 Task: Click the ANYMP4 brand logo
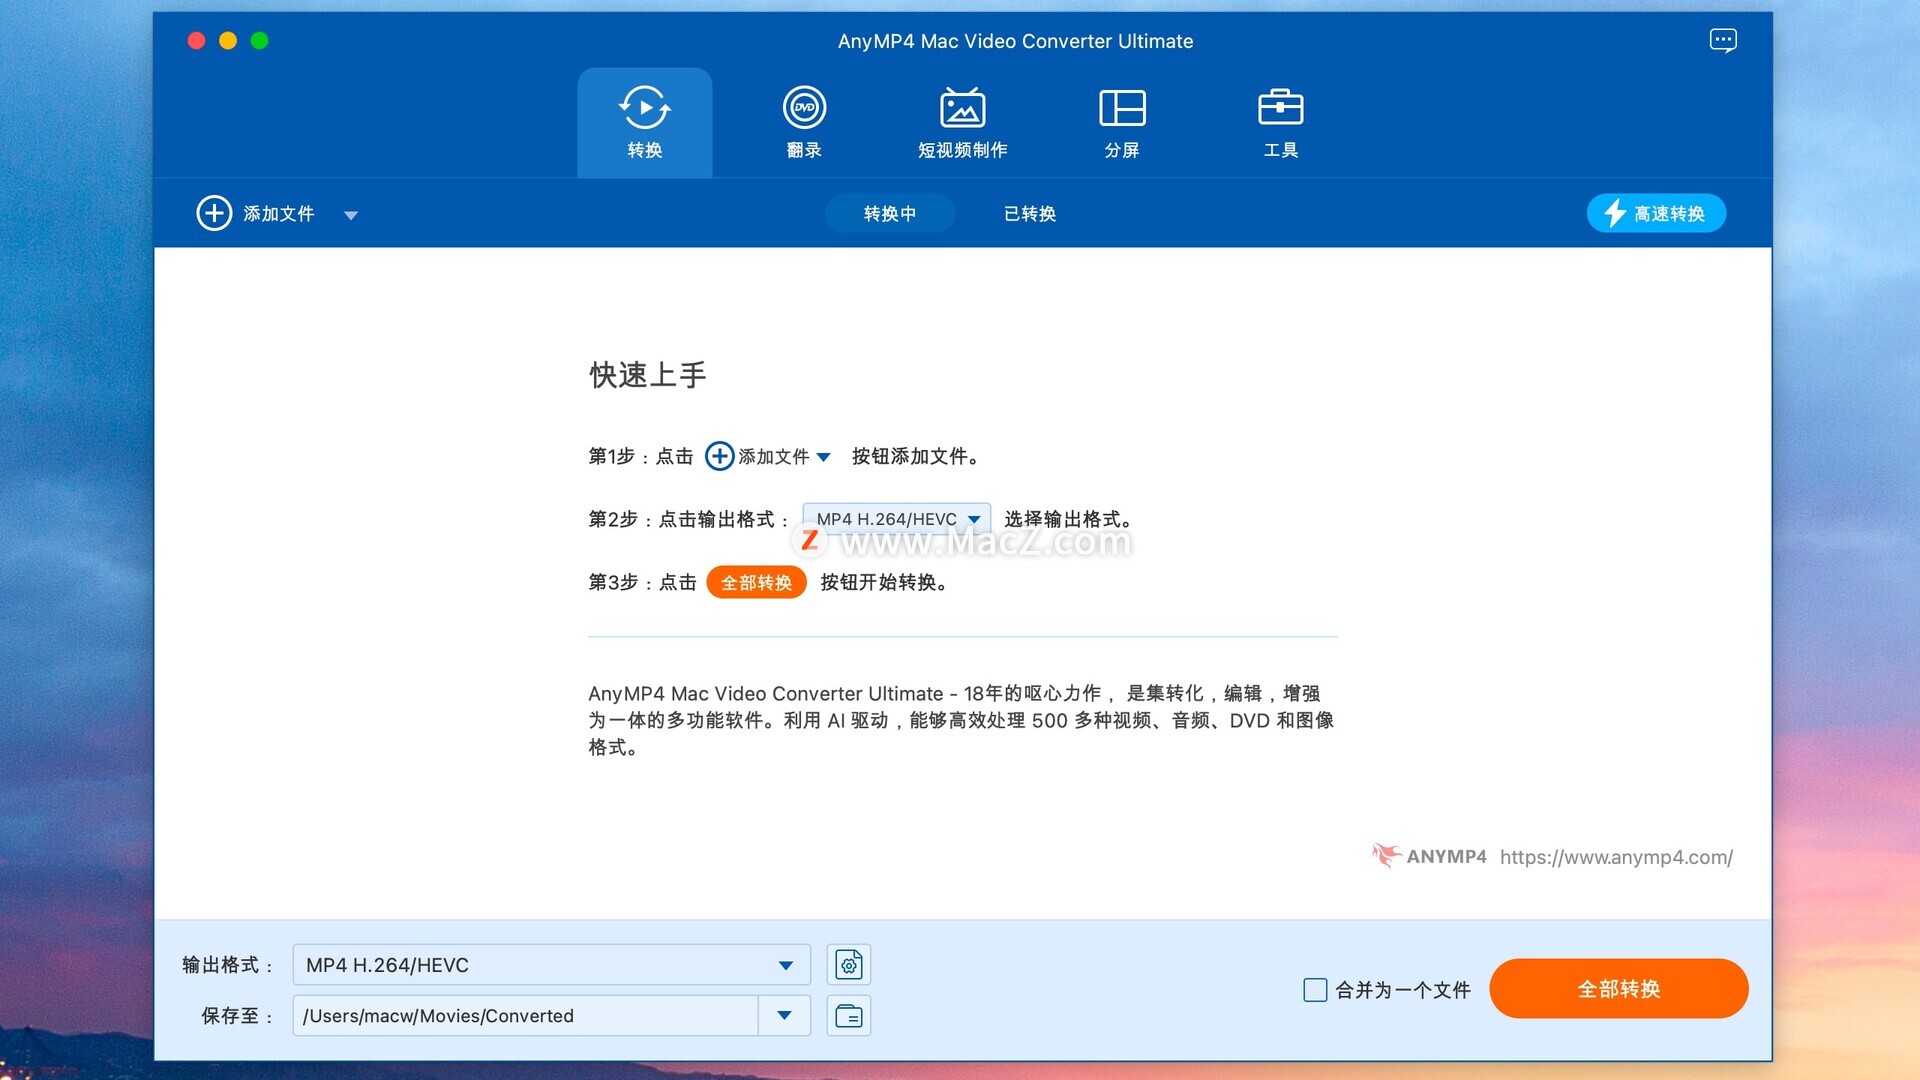pos(1429,856)
